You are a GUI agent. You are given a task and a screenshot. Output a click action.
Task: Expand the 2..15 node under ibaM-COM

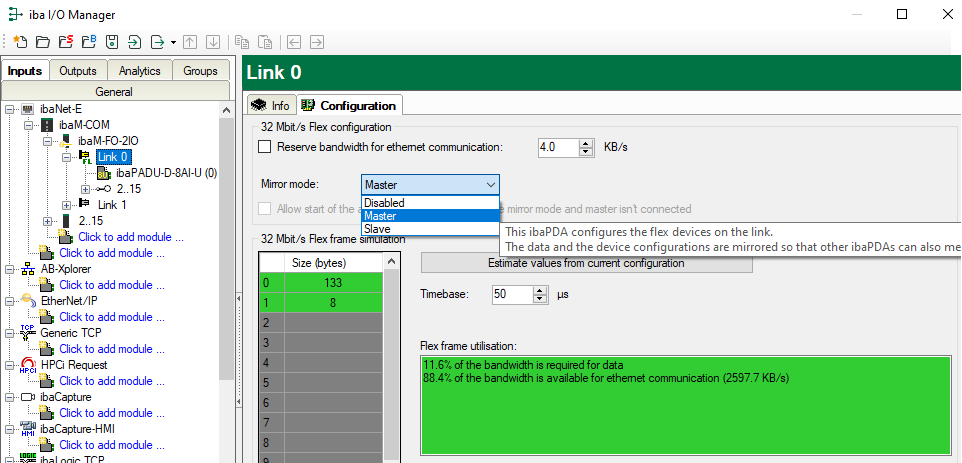click(x=47, y=221)
